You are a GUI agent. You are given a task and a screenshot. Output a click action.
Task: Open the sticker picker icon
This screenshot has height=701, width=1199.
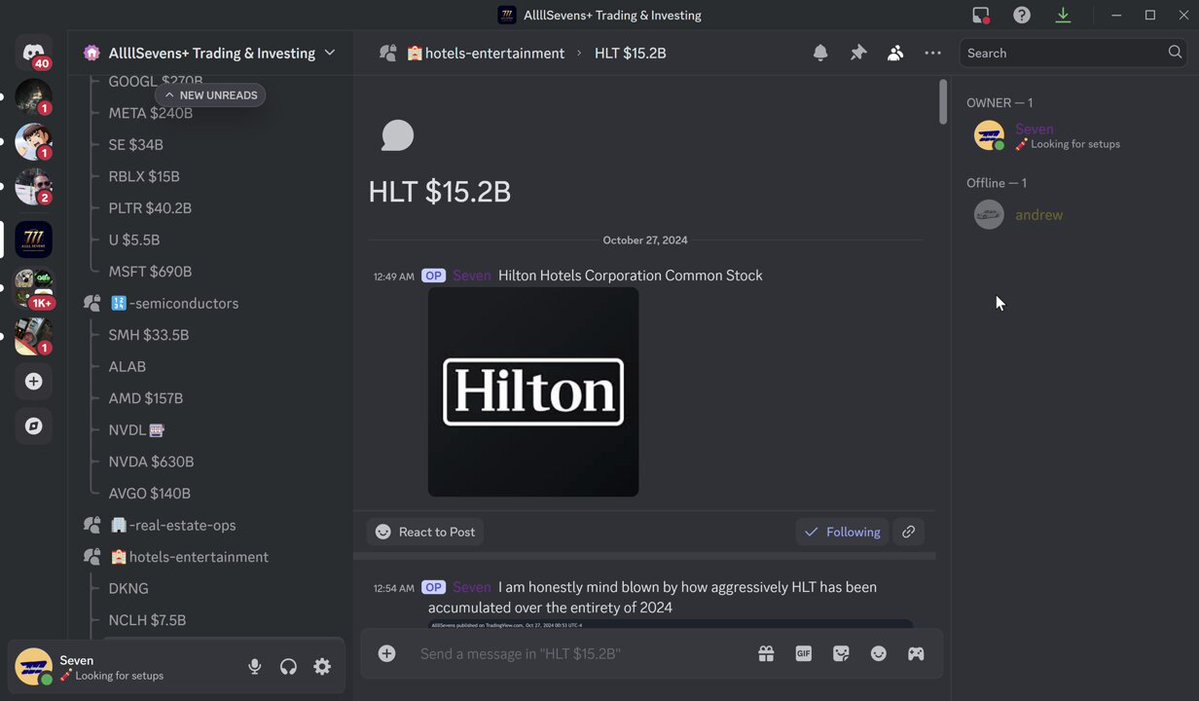coord(841,653)
